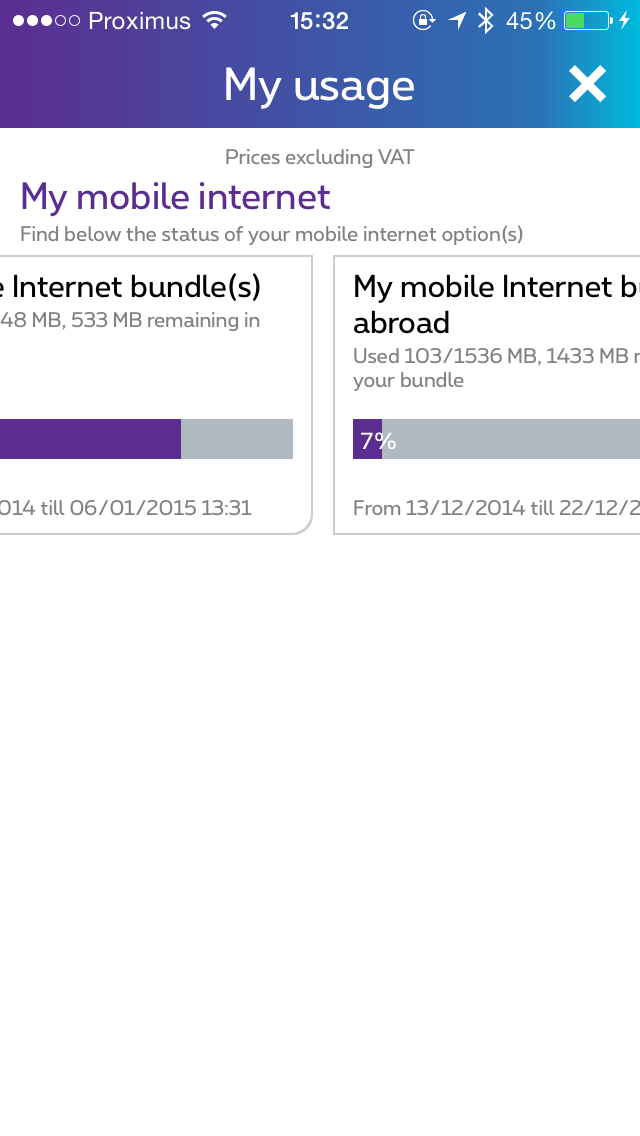Open the Internet bundle(s) card
Image resolution: width=640 pixels, height=1136 pixels.
pos(150,380)
